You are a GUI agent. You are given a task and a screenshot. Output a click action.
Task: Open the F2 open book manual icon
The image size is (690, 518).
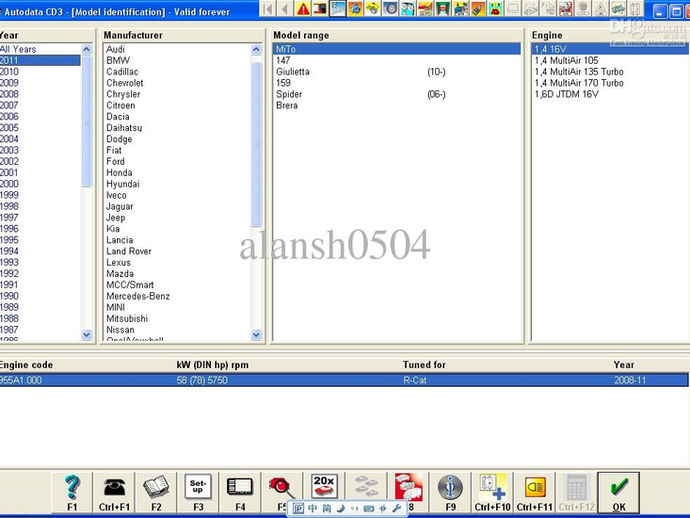click(156, 492)
